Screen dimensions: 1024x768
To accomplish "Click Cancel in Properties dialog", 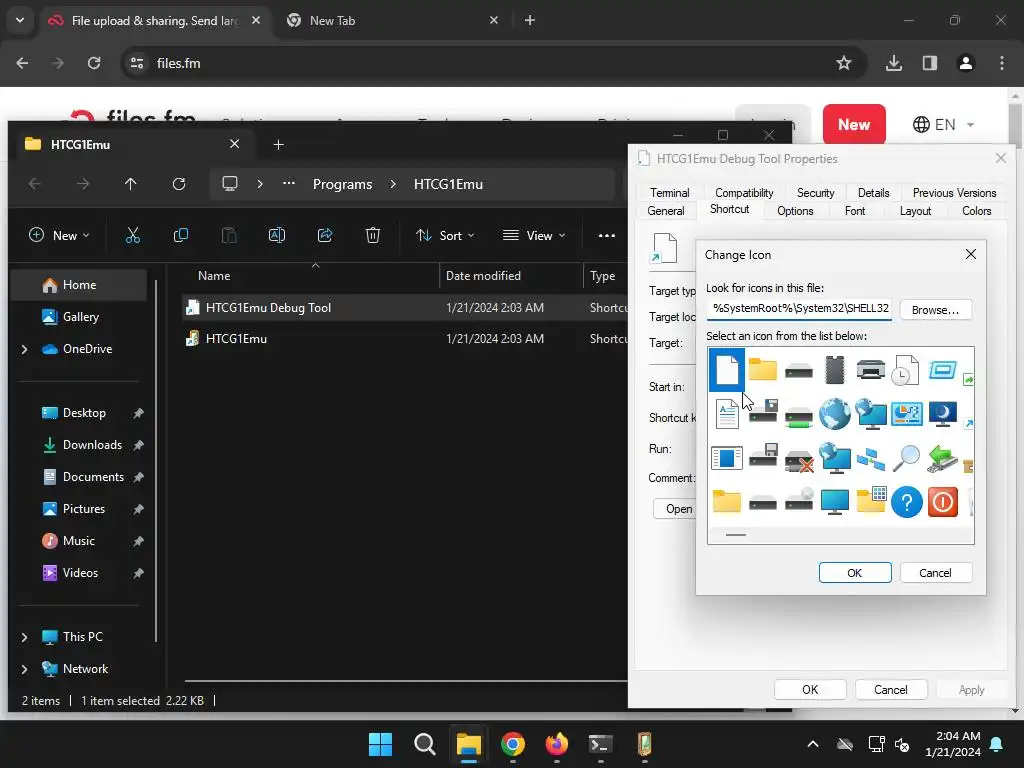I will coord(891,690).
